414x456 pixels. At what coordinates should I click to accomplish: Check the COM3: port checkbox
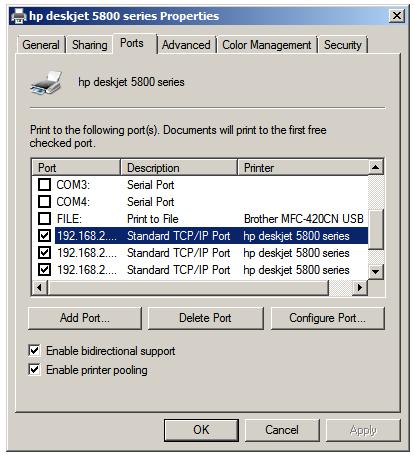point(44,184)
